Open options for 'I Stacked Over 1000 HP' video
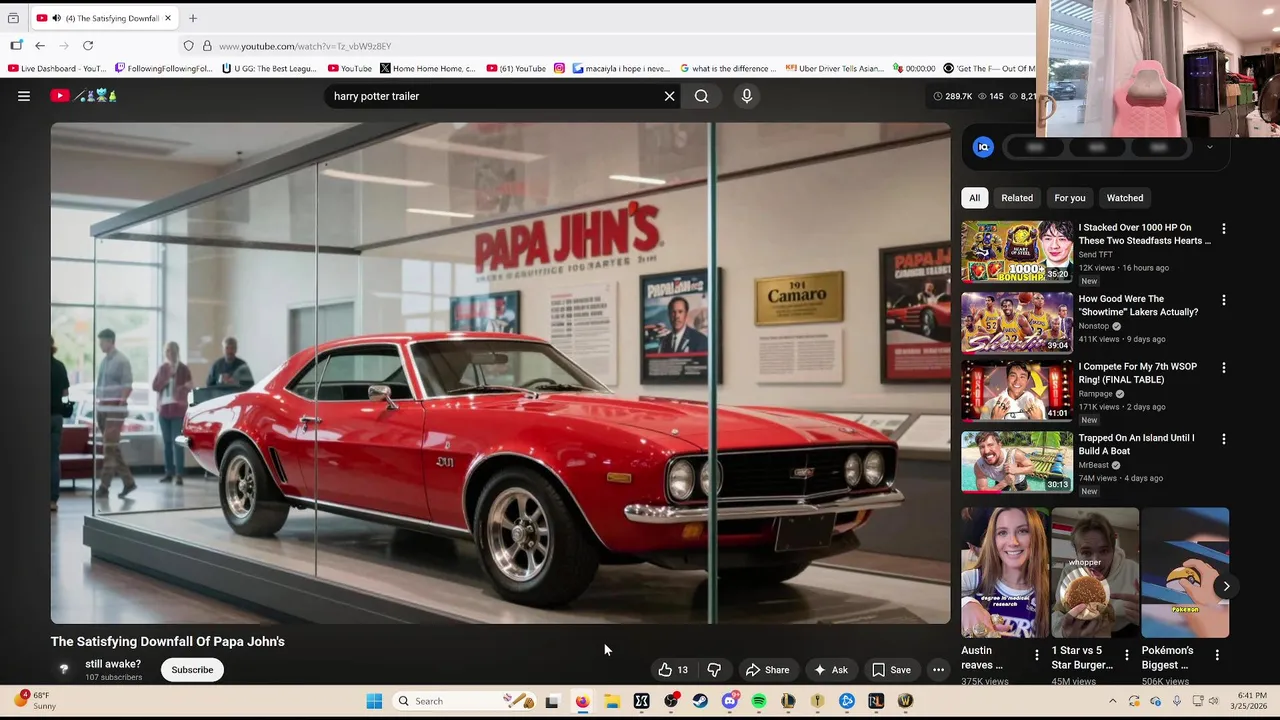1280x720 pixels. (x=1223, y=229)
